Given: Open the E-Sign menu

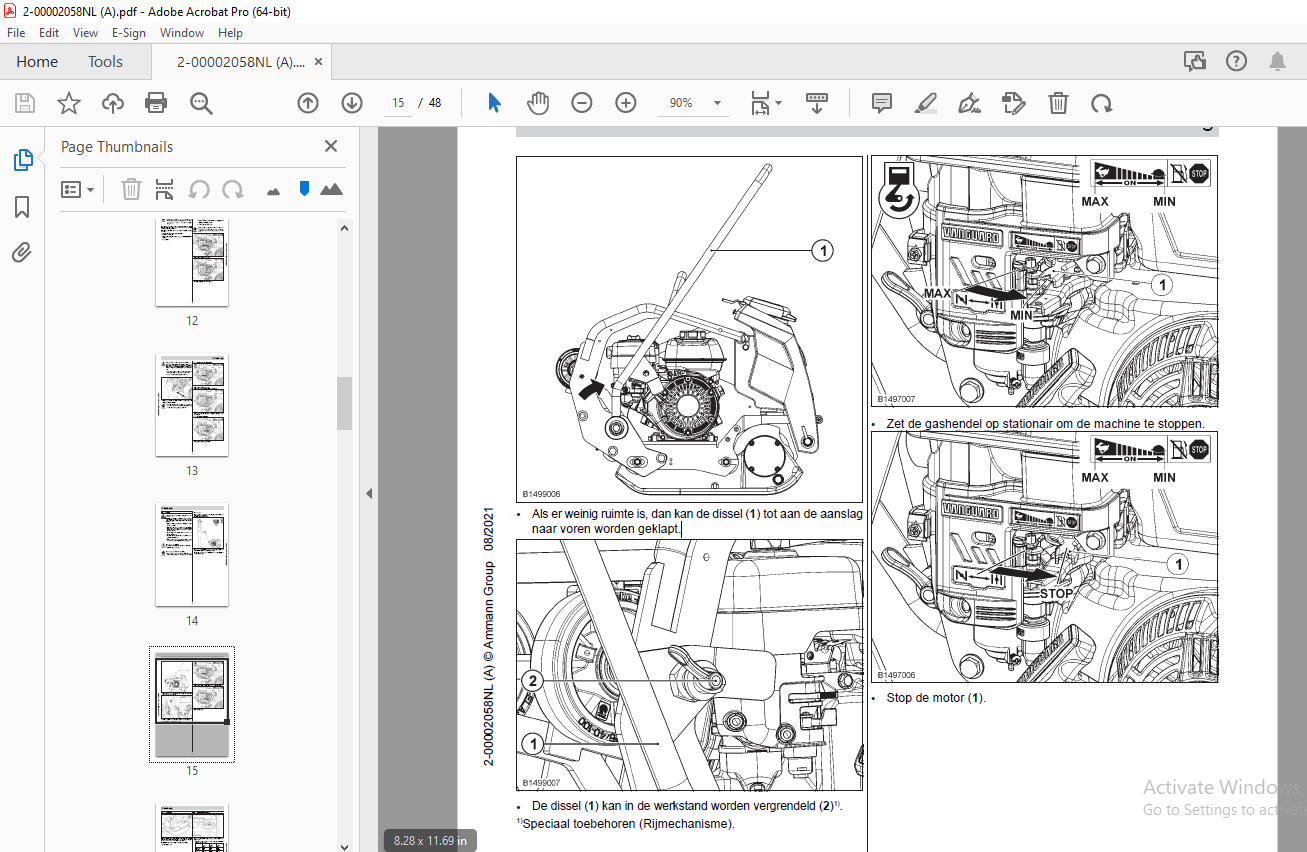Looking at the screenshot, I should coord(129,33).
